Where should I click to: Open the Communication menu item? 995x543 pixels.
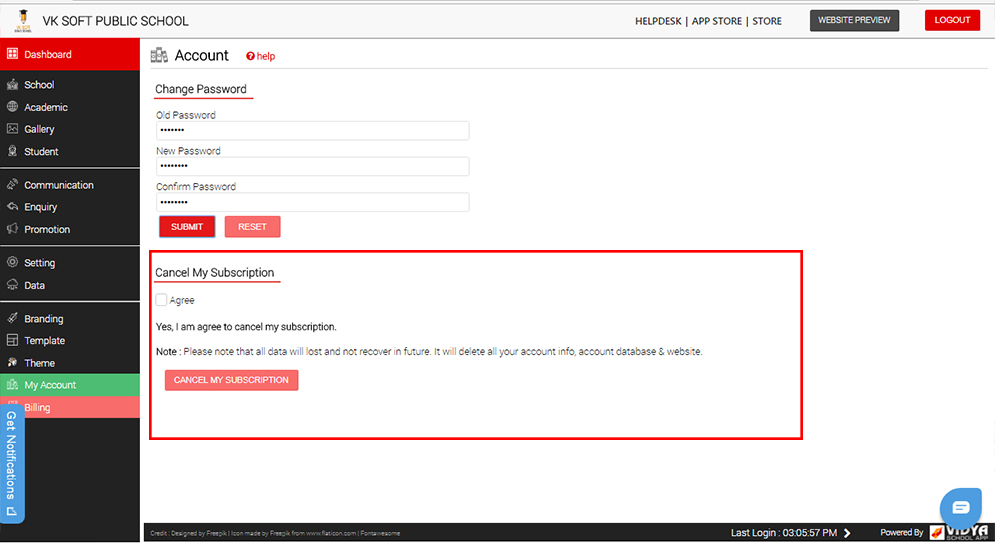pos(70,185)
